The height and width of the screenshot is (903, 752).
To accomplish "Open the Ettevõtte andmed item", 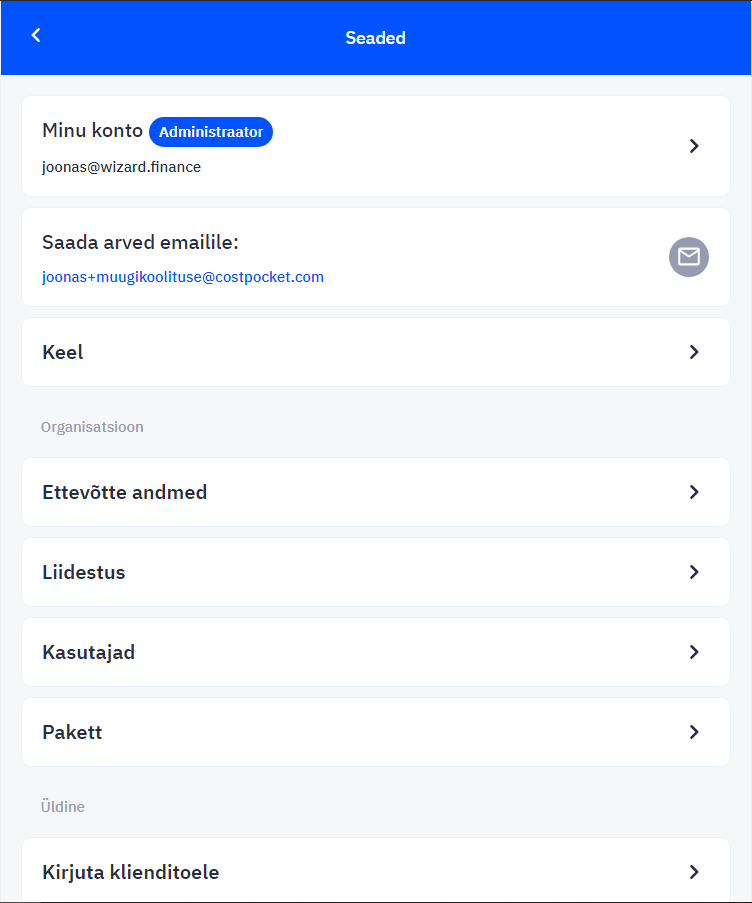I will [376, 492].
